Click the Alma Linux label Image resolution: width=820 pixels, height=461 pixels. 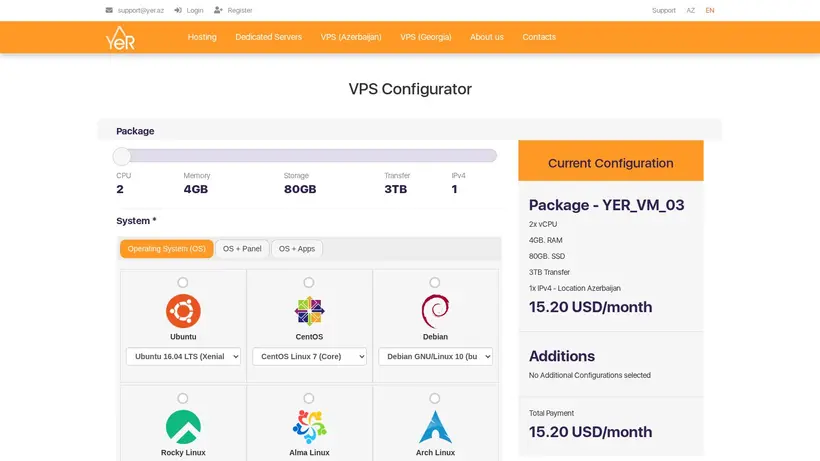pyautogui.click(x=309, y=453)
